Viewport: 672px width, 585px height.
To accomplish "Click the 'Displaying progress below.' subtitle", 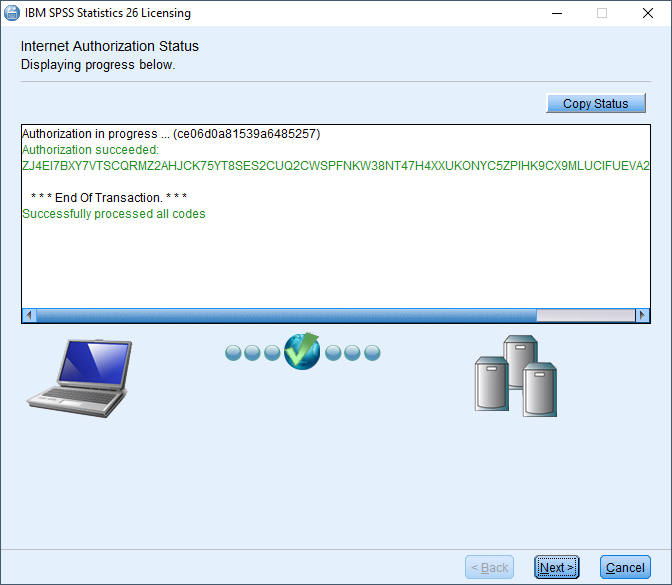I will [x=98, y=65].
